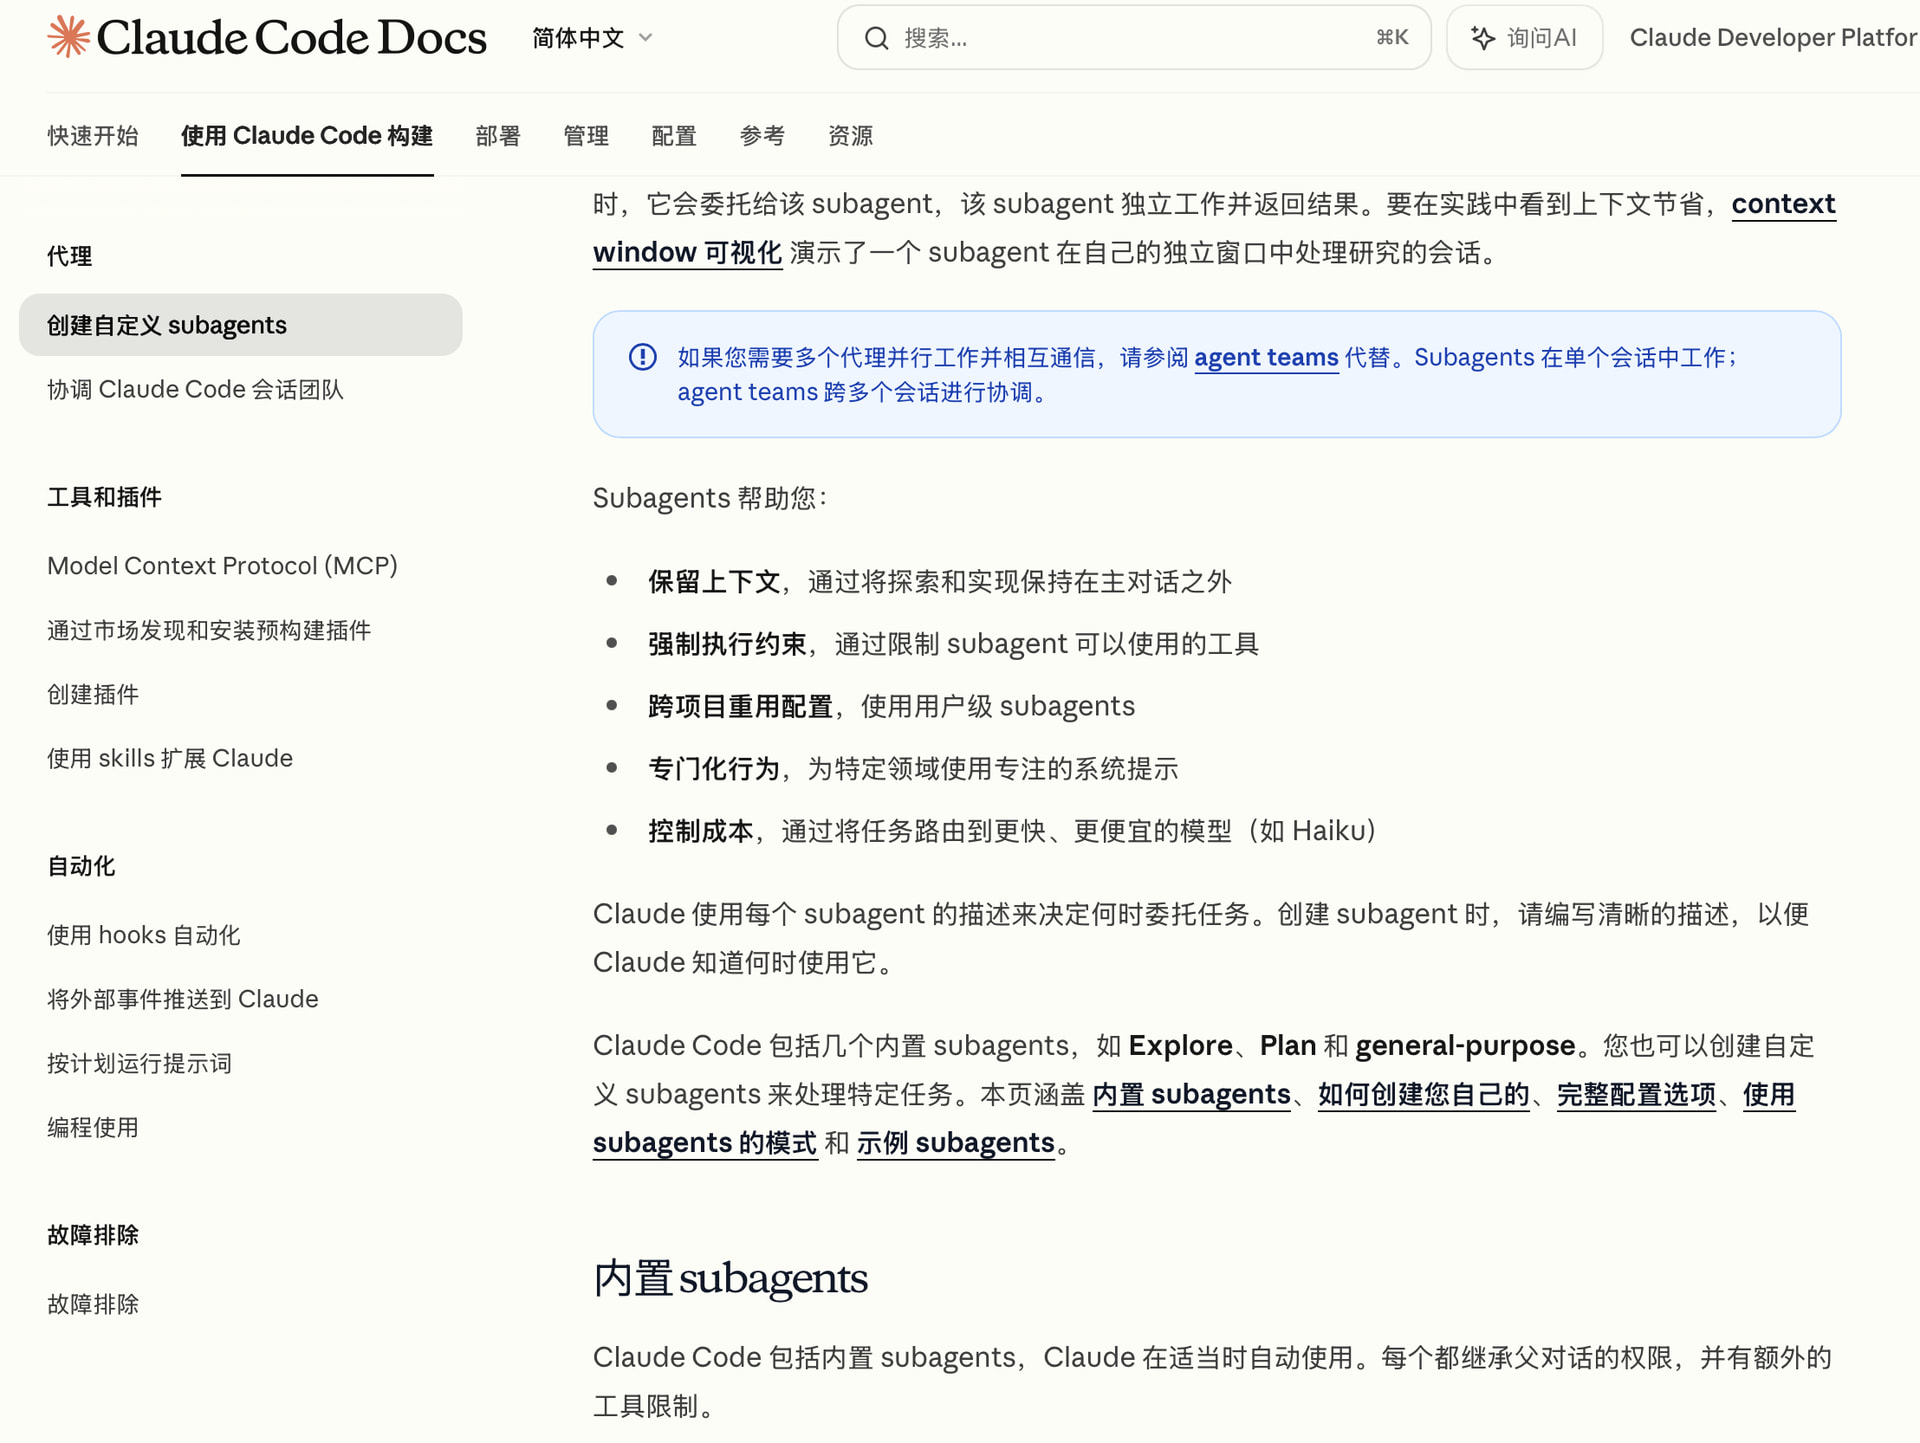Click the 代理 sidebar section title
Image resolution: width=1920 pixels, height=1443 pixels.
point(69,256)
